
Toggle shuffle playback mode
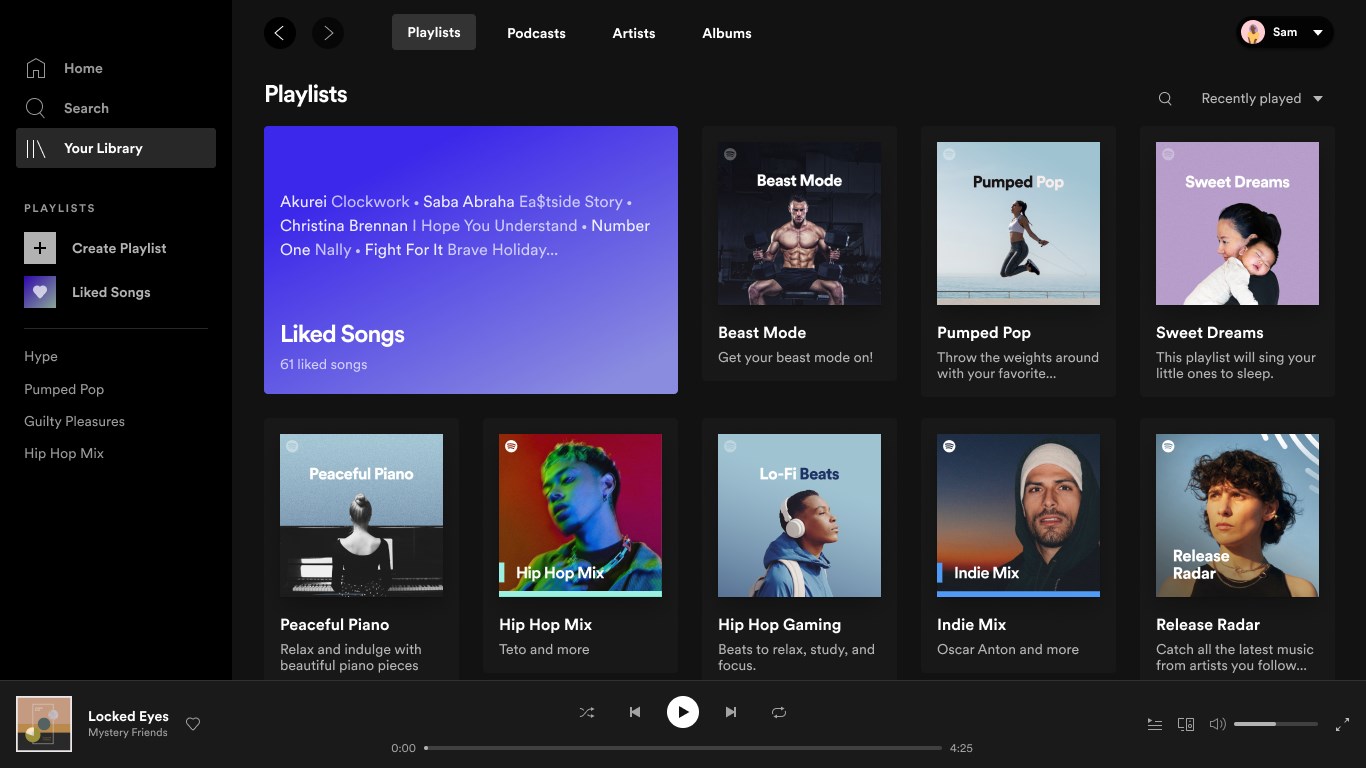pos(587,712)
